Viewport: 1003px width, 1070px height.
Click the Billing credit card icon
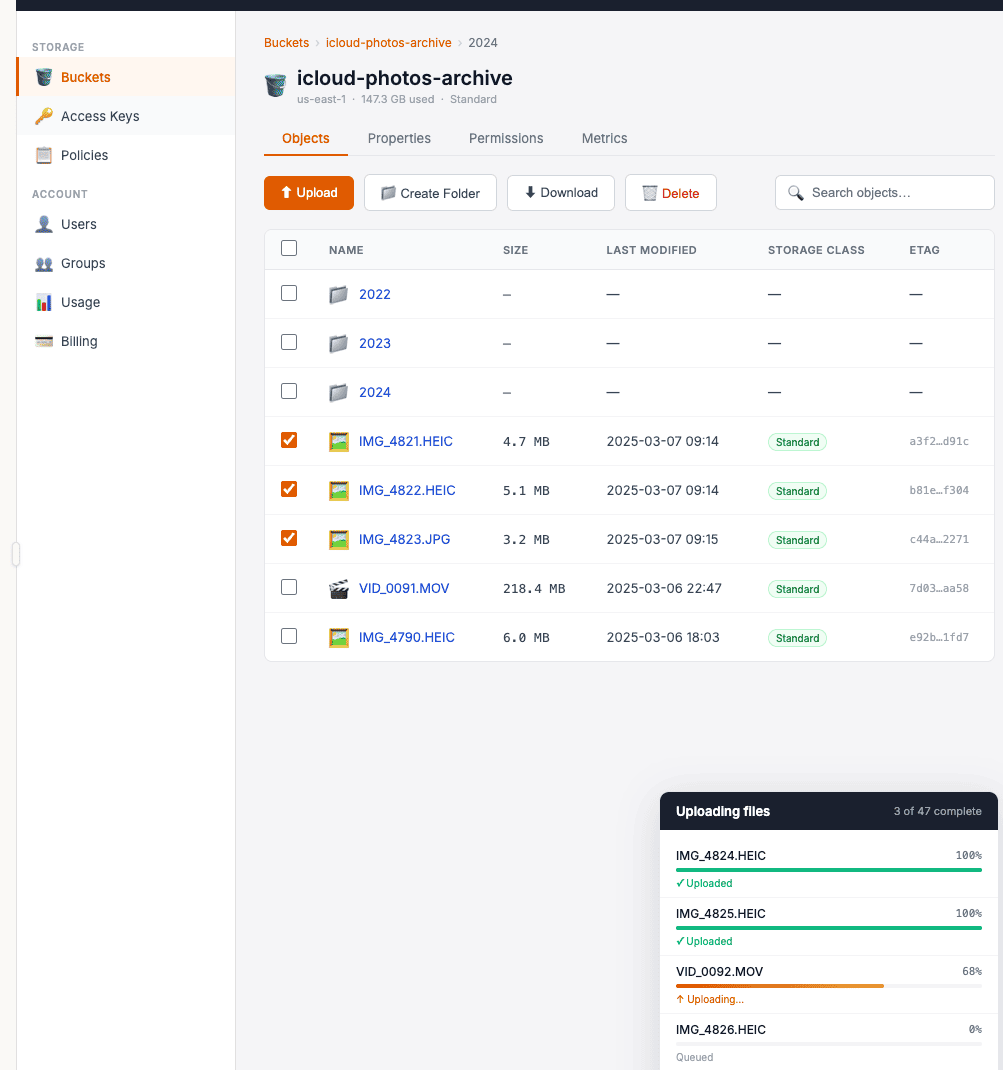44,341
